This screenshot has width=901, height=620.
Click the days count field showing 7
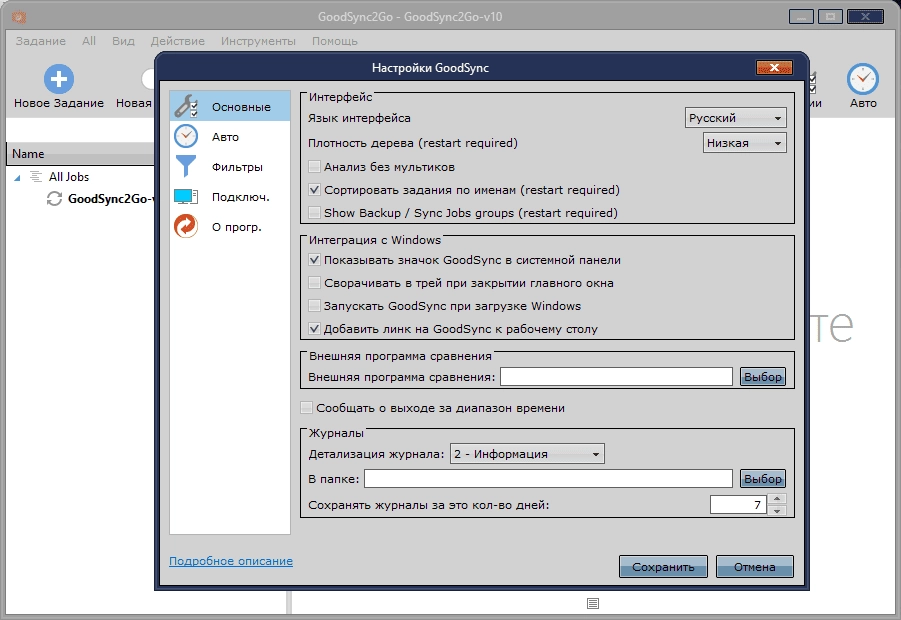click(x=738, y=505)
